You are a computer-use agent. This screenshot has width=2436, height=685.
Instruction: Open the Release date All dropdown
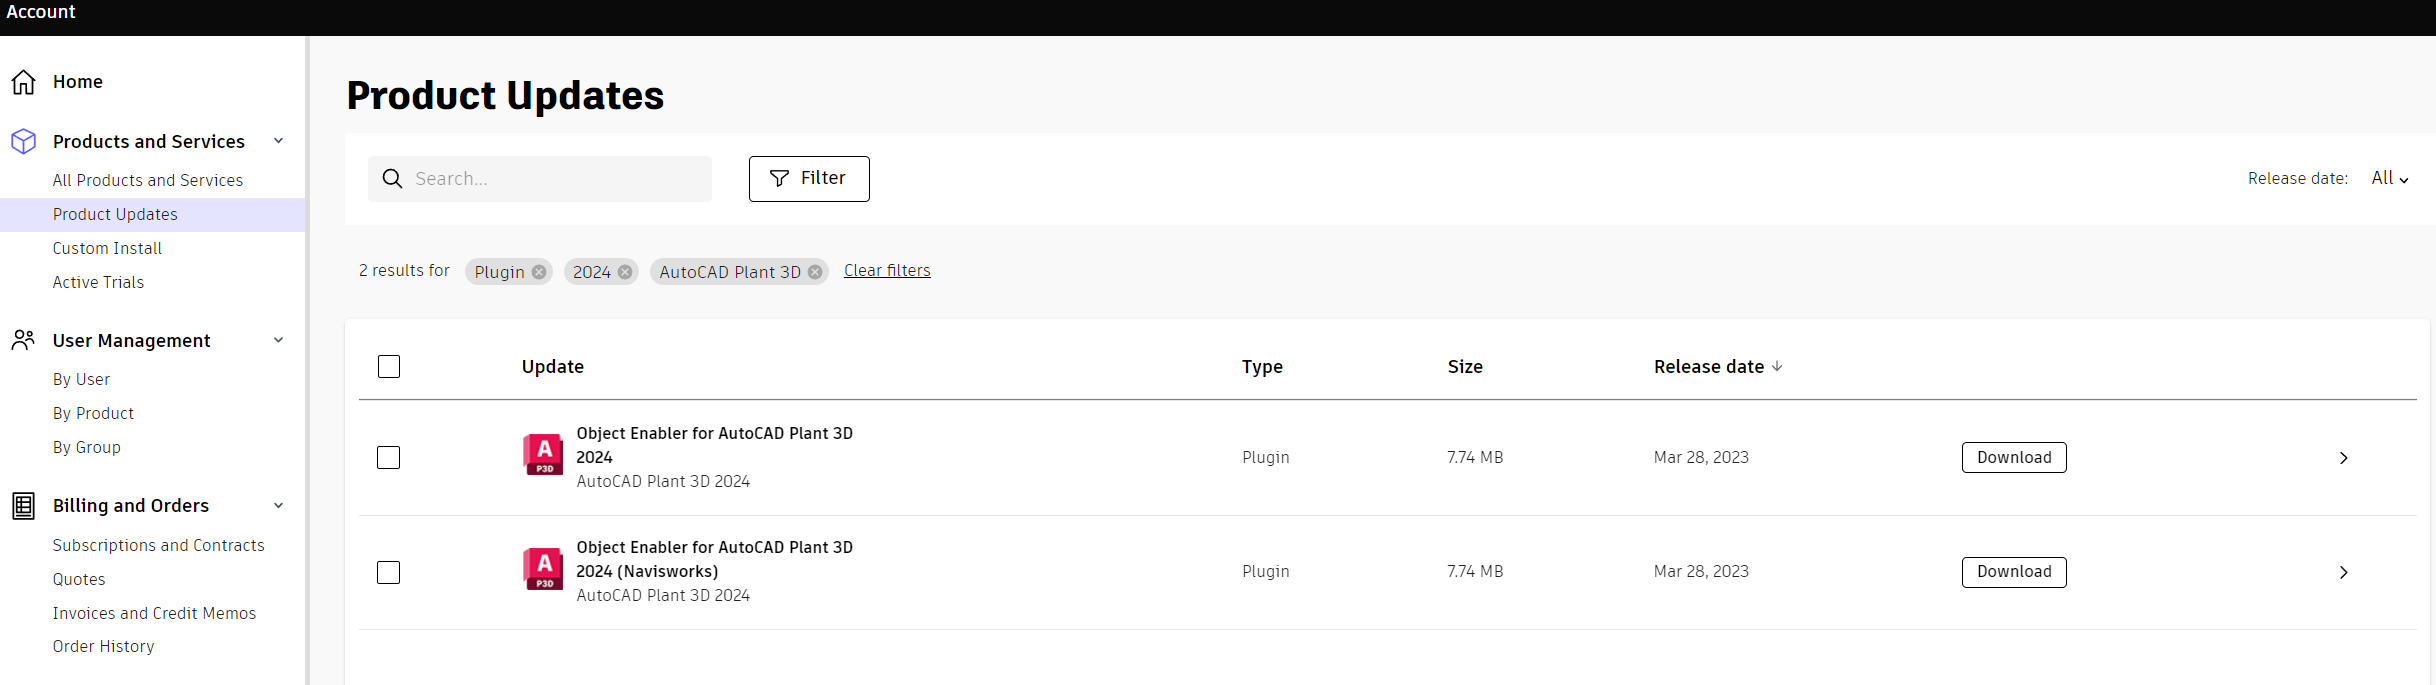[x=2389, y=179]
